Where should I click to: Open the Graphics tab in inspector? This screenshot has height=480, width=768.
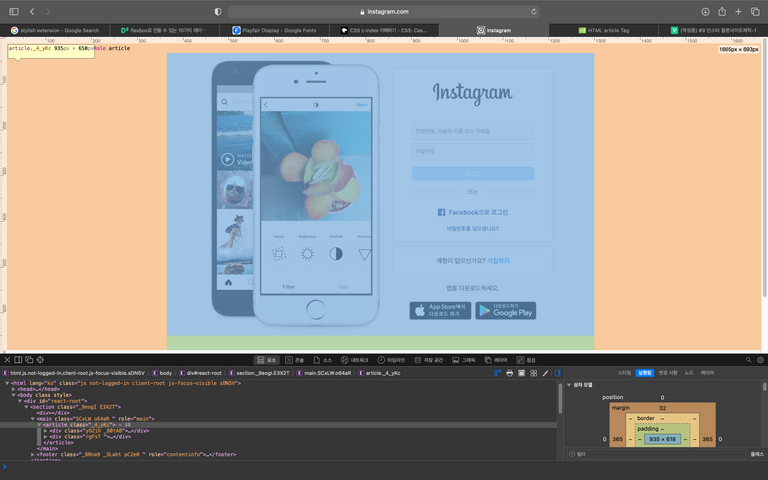tap(463, 360)
